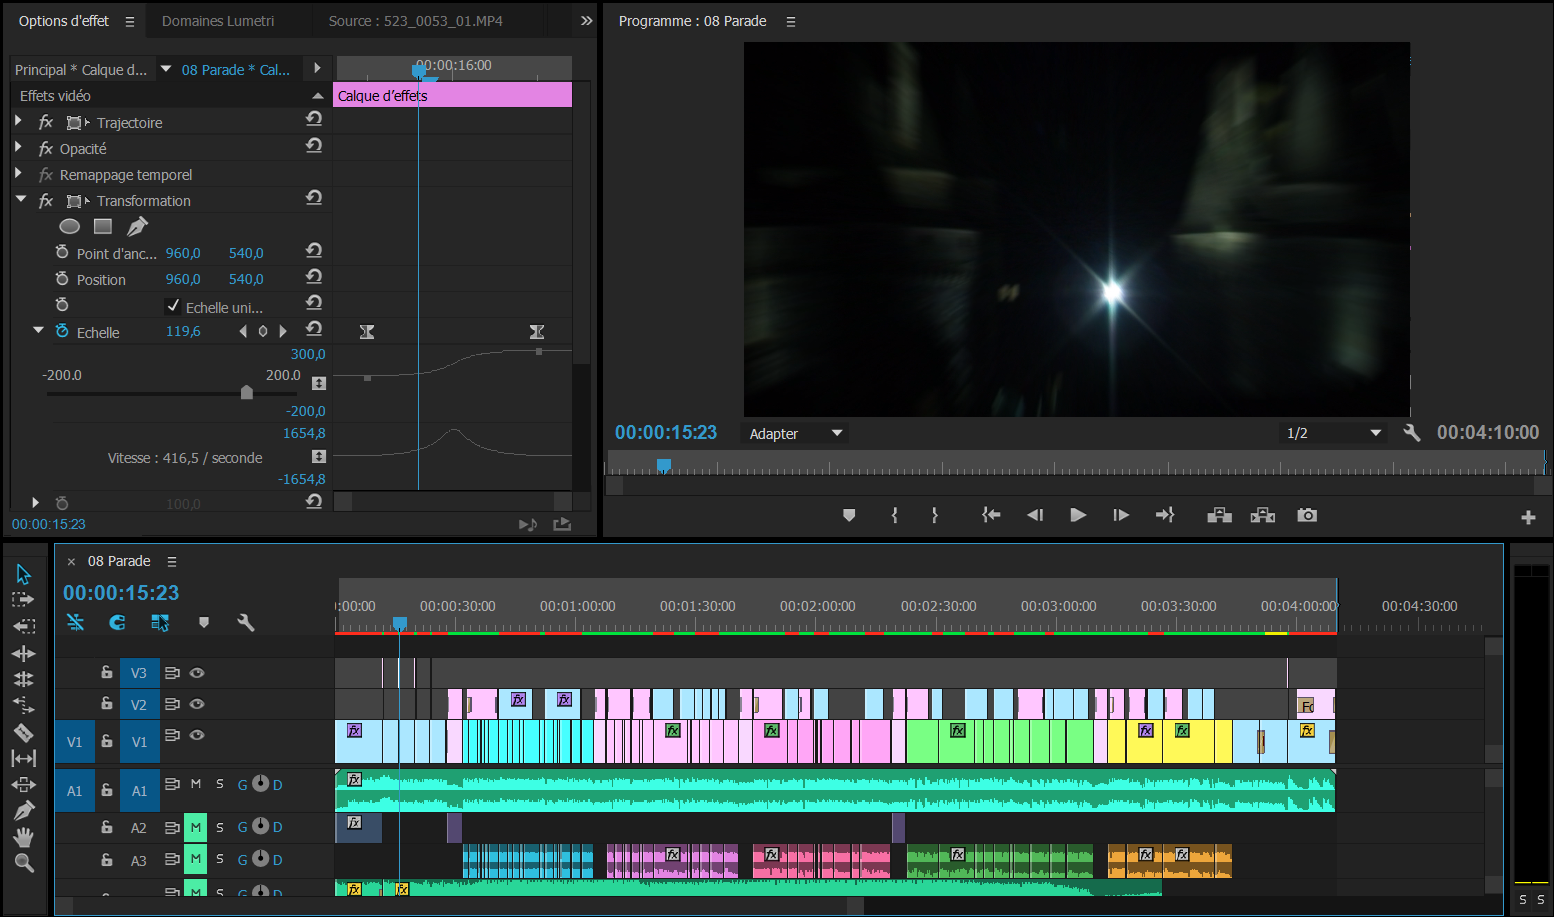Mute track A2
1554x917 pixels.
tap(195, 827)
